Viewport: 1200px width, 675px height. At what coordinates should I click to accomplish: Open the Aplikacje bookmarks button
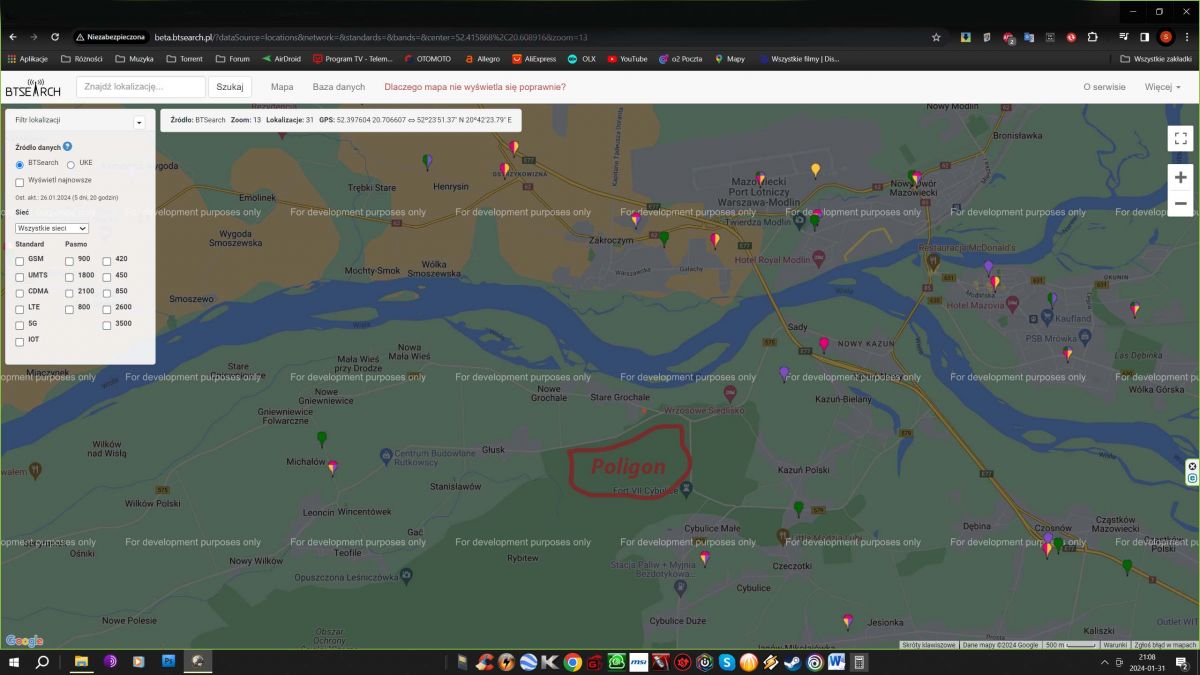[x=28, y=59]
